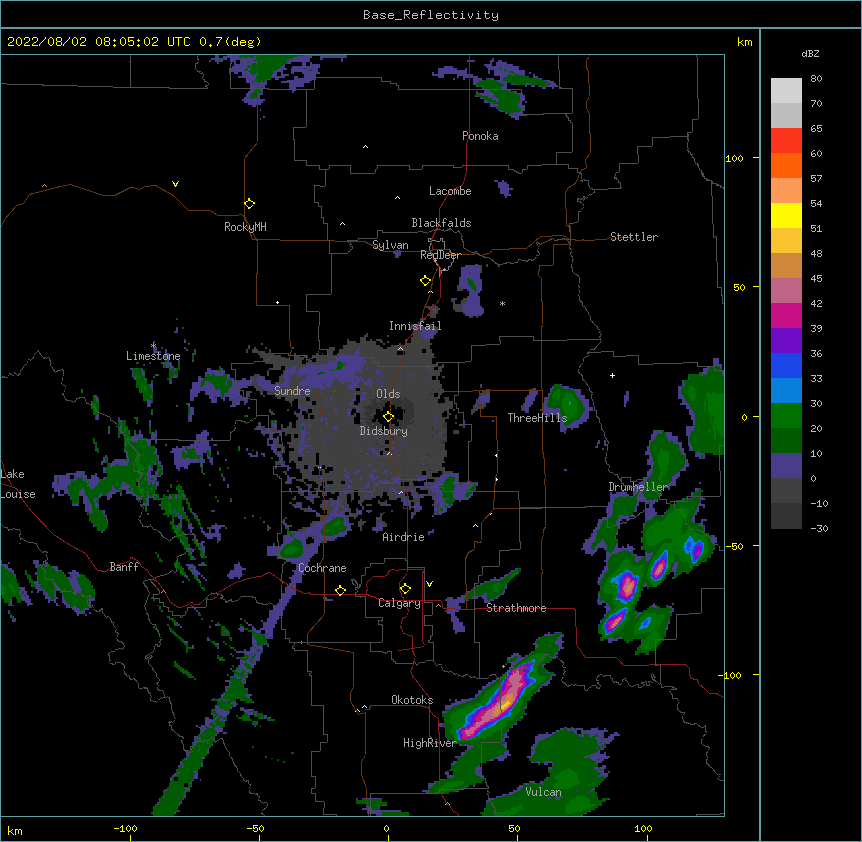862x842 pixels.
Task: Click the Sylvan label on the map
Action: point(390,245)
